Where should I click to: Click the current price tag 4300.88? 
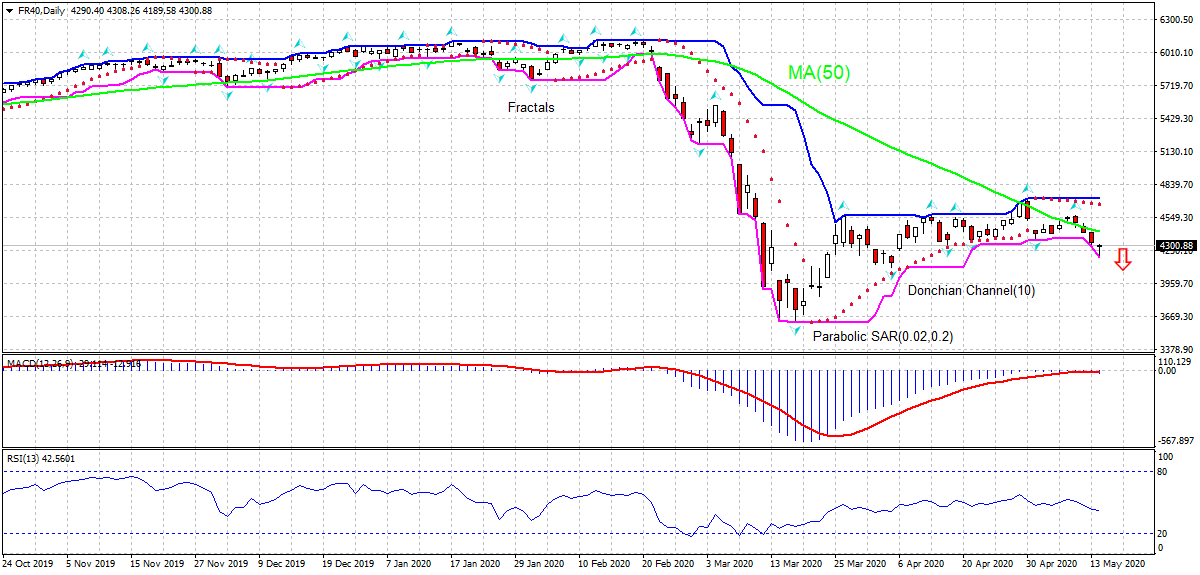click(x=1175, y=245)
